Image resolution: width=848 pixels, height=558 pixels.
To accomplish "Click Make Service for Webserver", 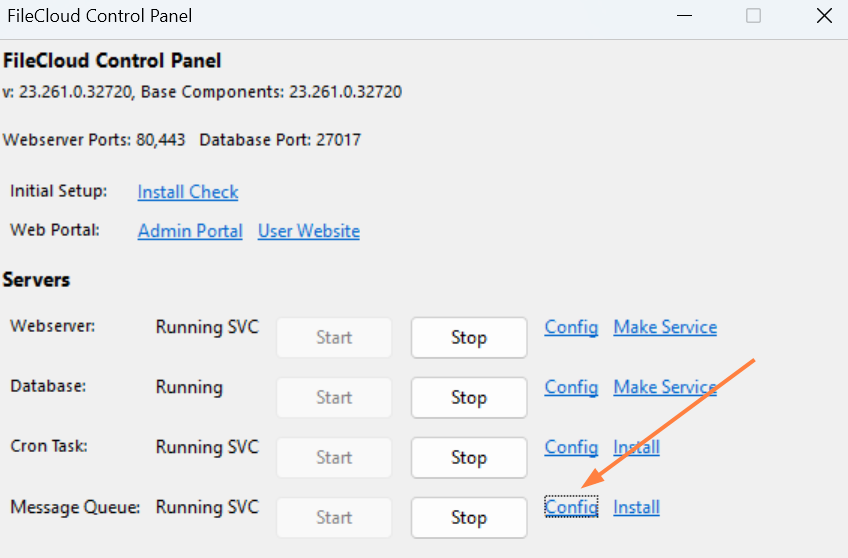I will tap(665, 327).
